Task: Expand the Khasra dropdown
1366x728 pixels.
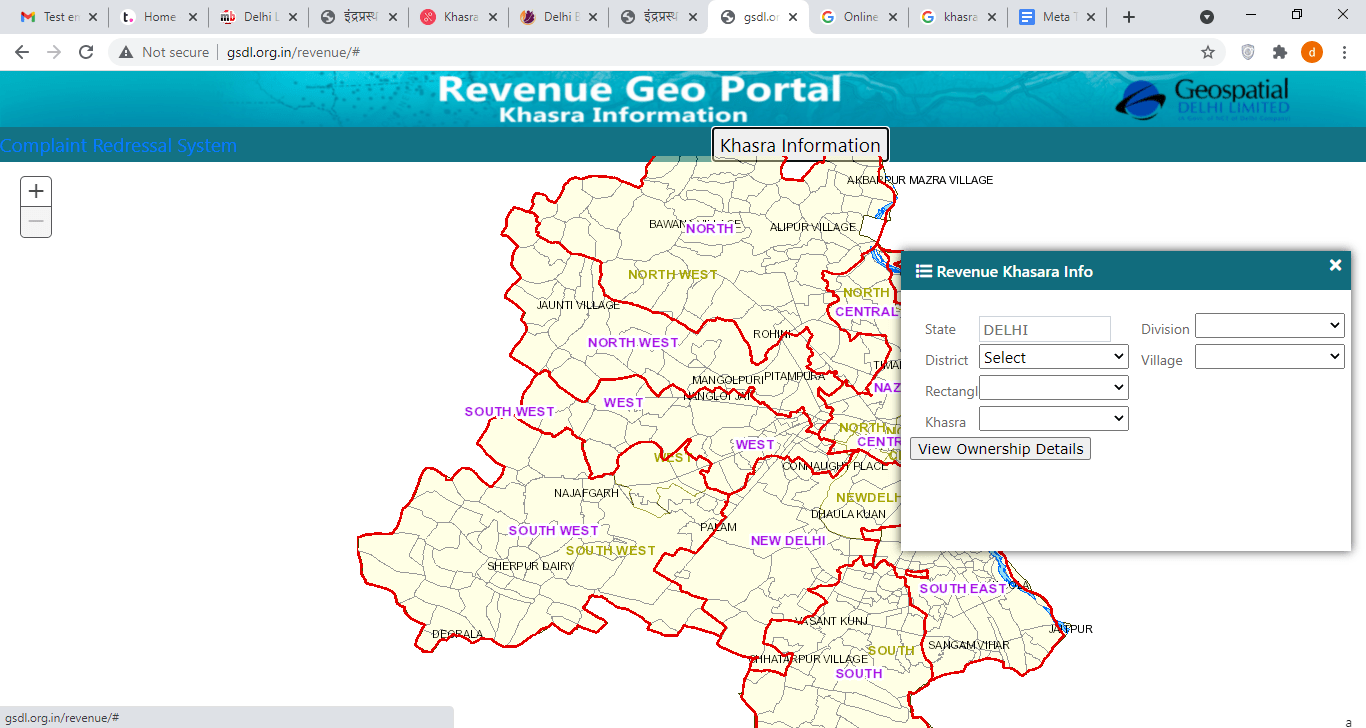Action: (x=1053, y=418)
